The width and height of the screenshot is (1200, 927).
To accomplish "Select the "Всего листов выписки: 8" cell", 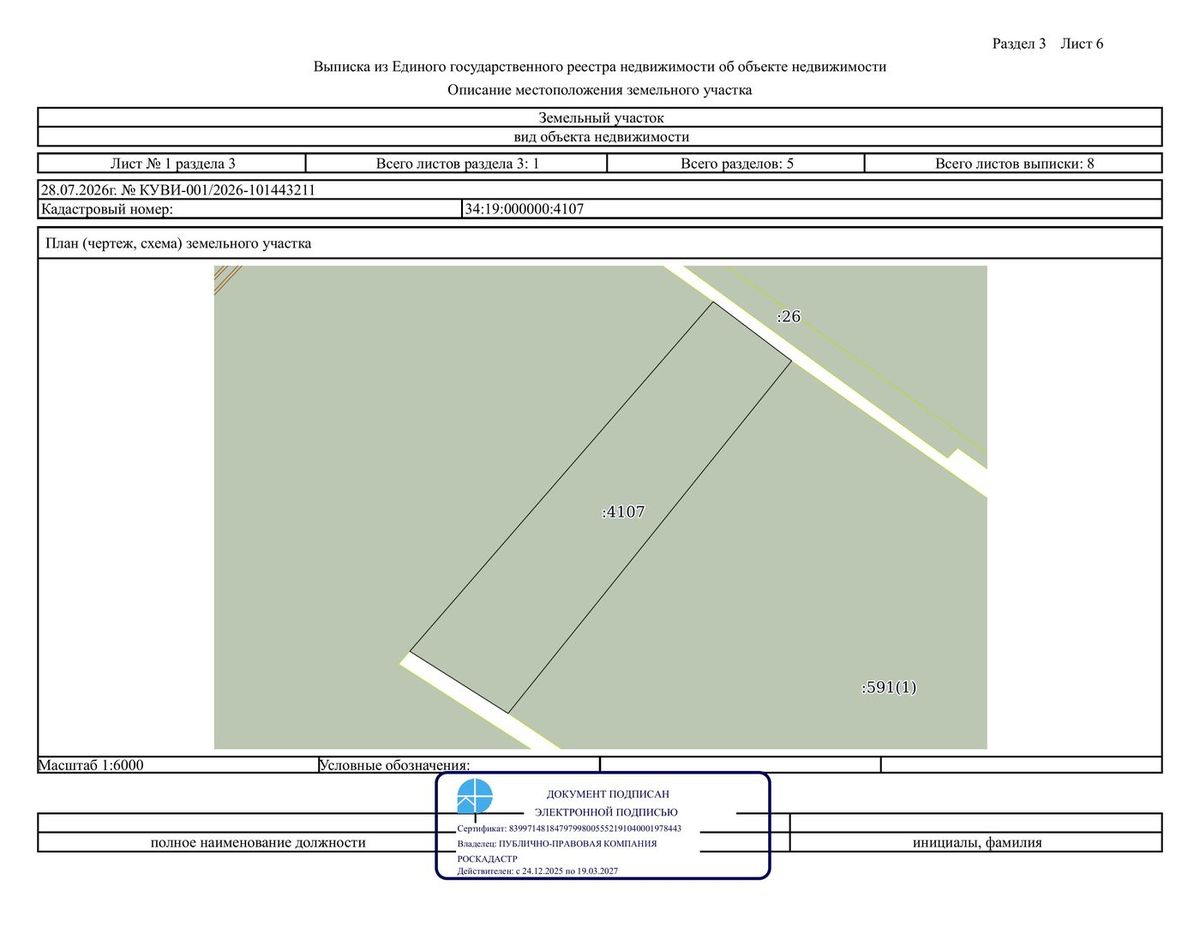I will coord(1013,164).
